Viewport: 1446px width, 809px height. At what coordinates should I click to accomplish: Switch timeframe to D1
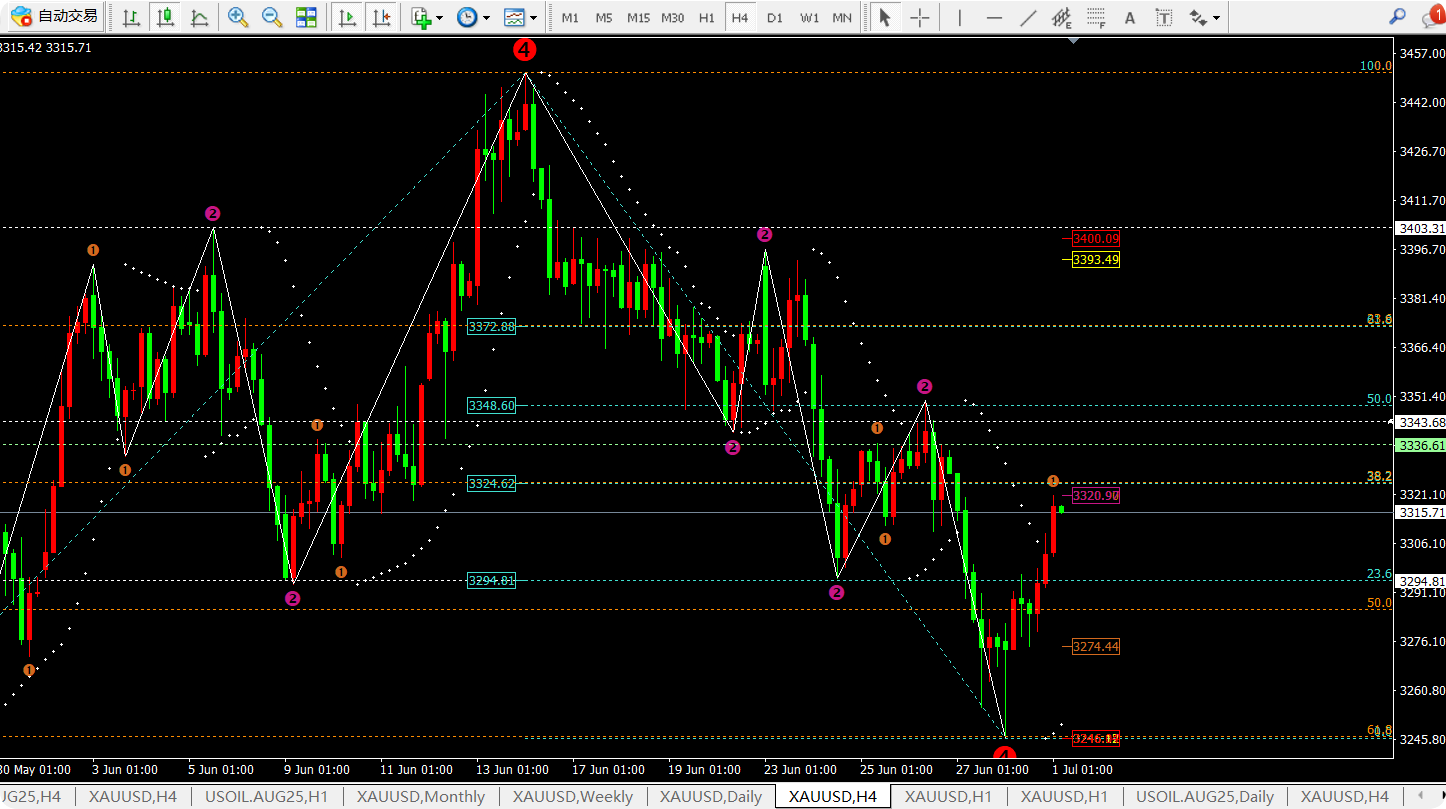click(x=774, y=18)
